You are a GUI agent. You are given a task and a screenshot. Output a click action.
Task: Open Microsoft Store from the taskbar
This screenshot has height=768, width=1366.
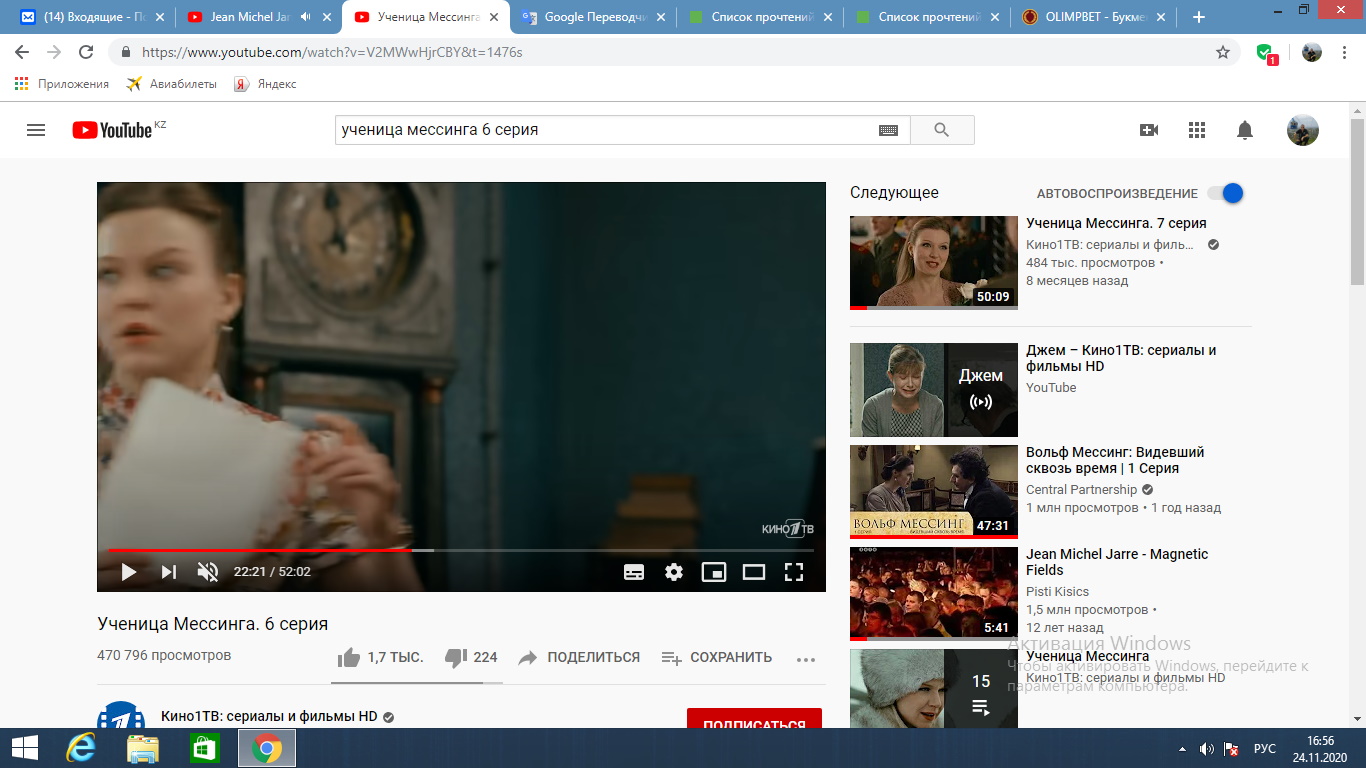[204, 748]
